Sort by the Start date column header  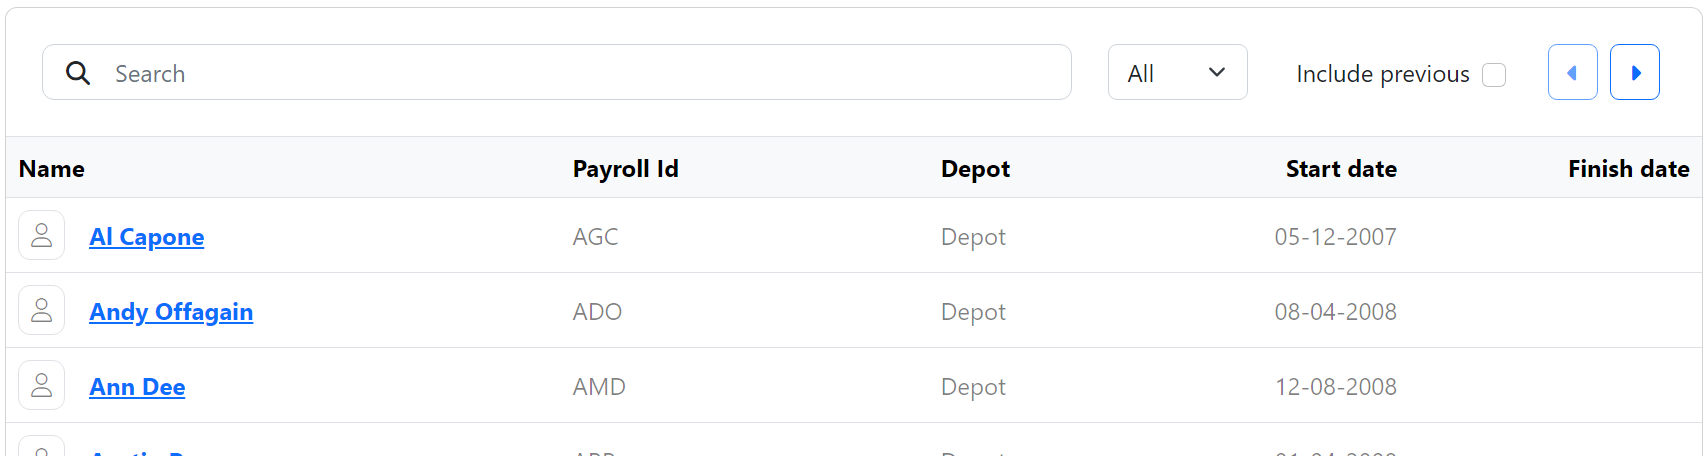(x=1341, y=169)
